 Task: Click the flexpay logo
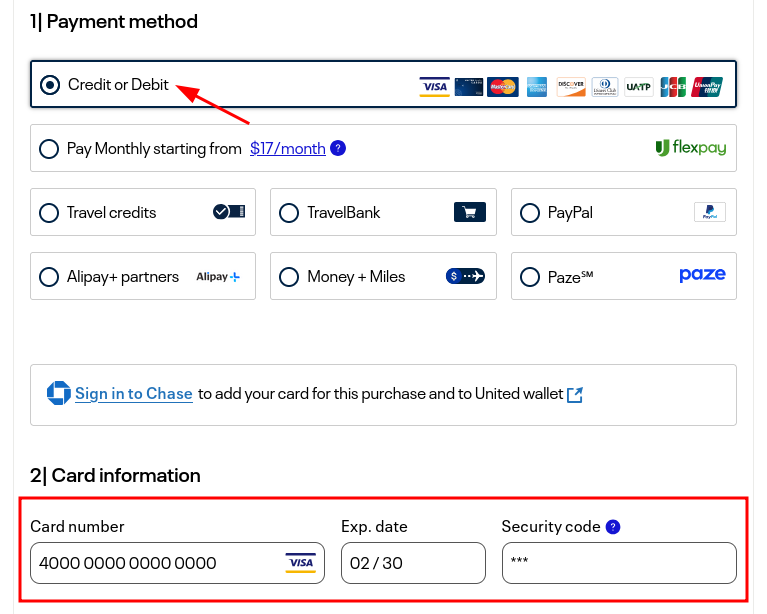click(691, 147)
